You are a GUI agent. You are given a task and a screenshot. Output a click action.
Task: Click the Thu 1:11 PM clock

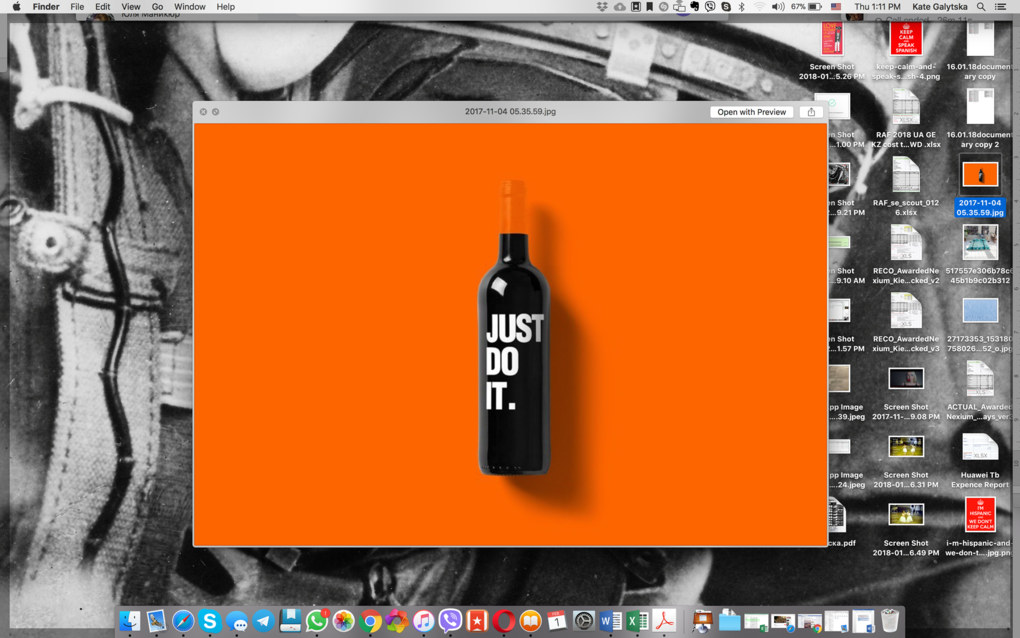pos(877,7)
